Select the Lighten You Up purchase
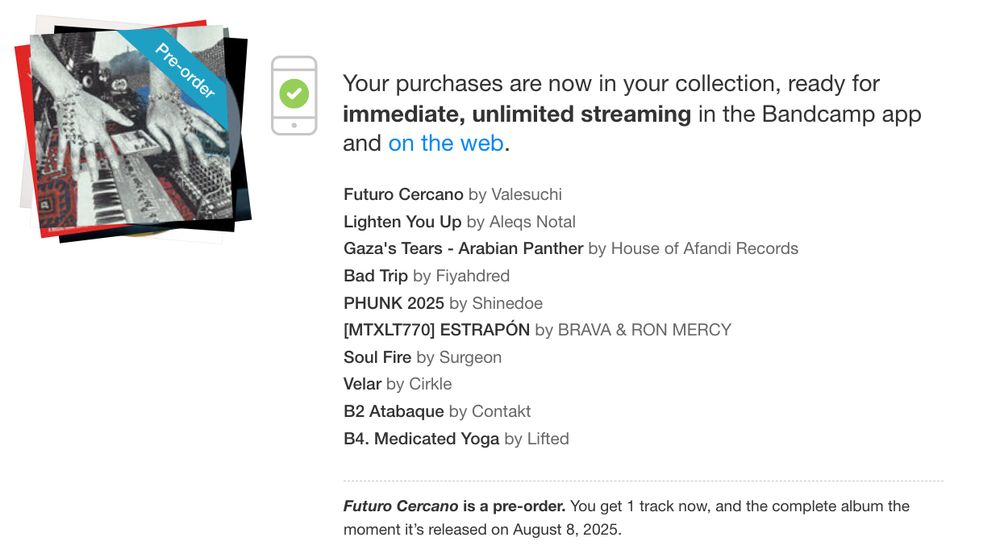The height and width of the screenshot is (558, 1000). coord(402,221)
